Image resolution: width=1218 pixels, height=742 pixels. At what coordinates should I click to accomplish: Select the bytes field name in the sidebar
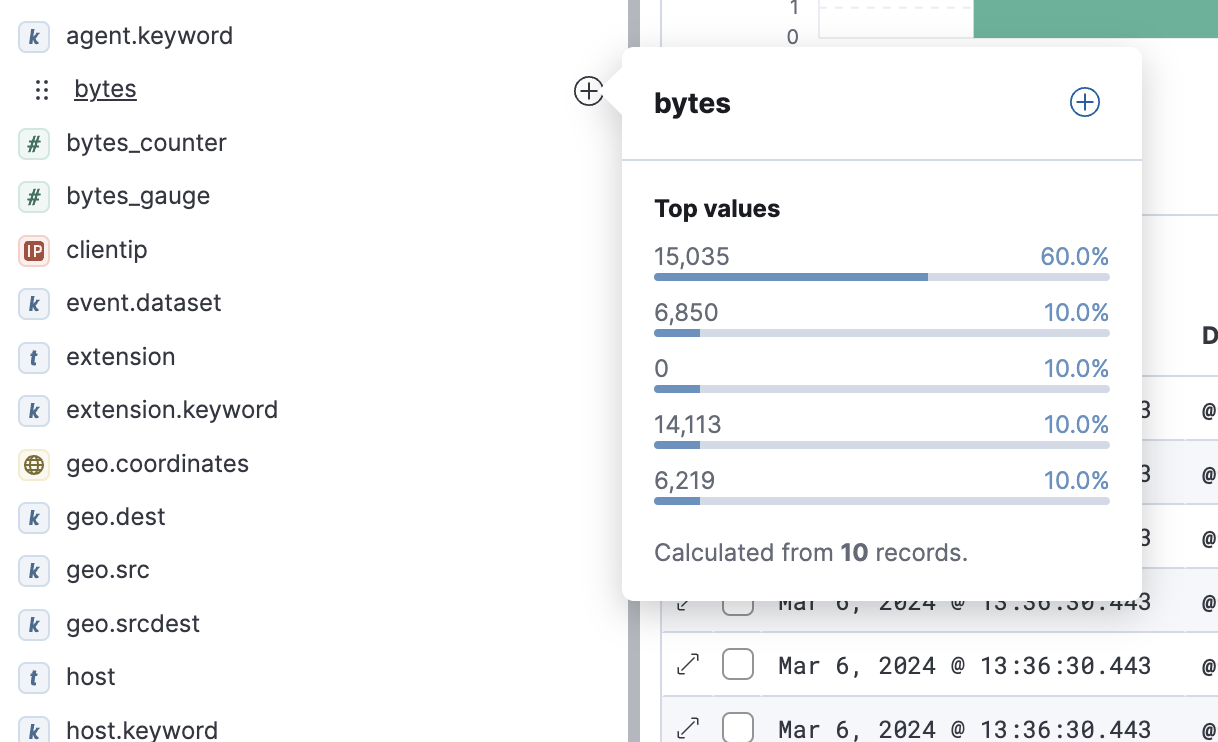(x=105, y=89)
